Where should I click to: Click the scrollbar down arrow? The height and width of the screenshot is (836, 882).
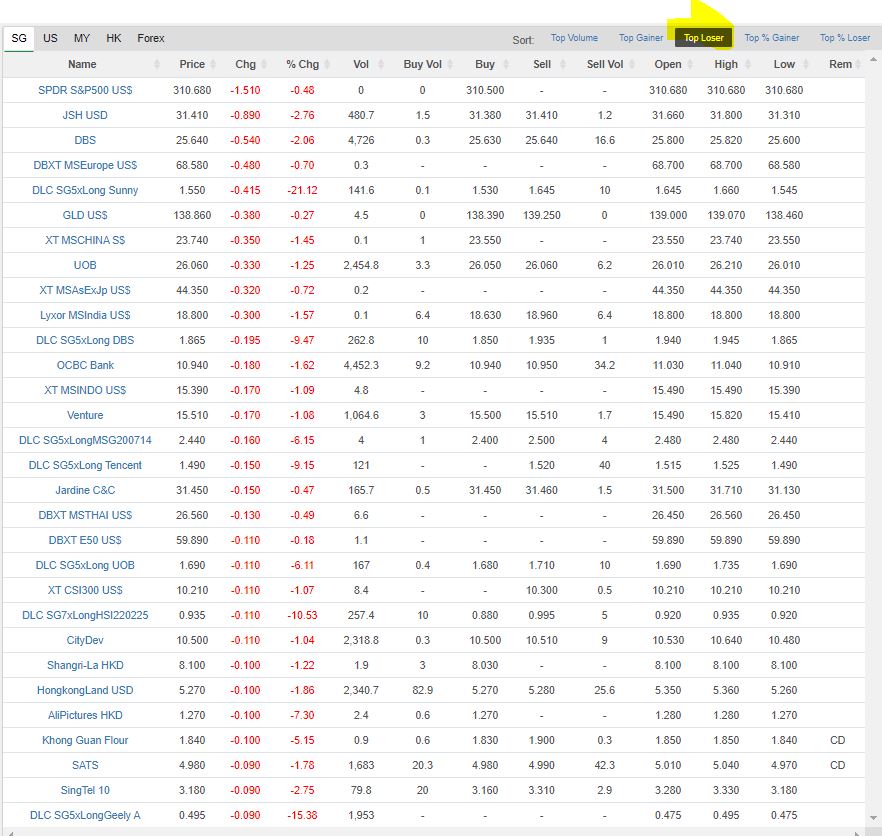873,818
